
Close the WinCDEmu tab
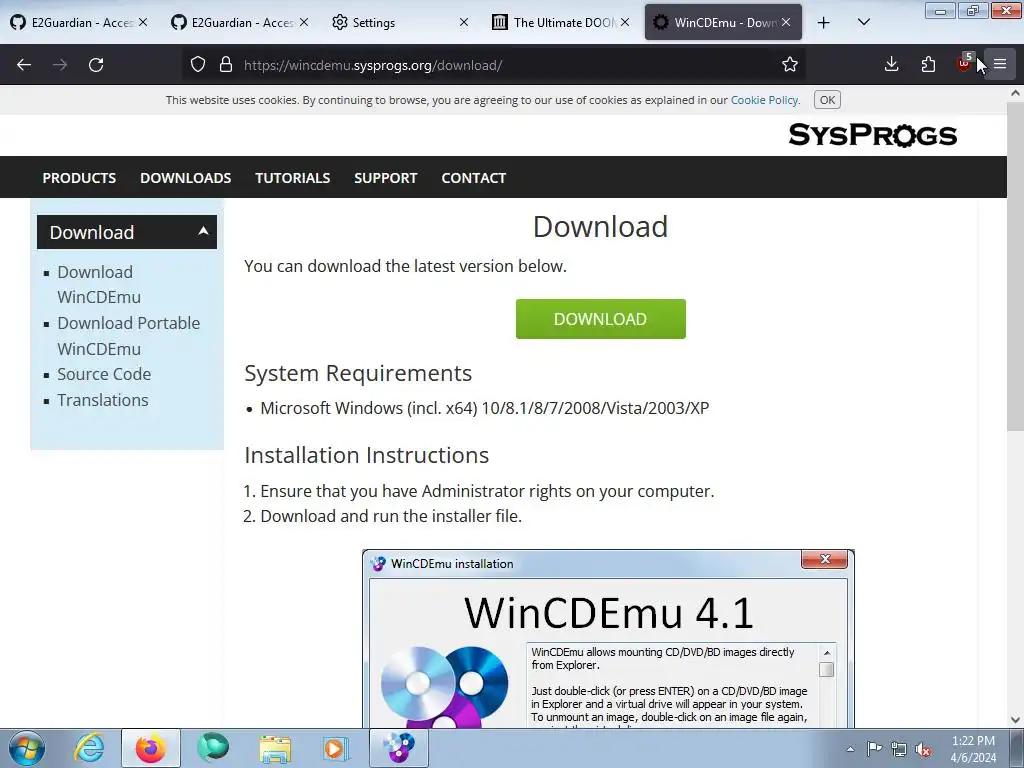point(786,22)
